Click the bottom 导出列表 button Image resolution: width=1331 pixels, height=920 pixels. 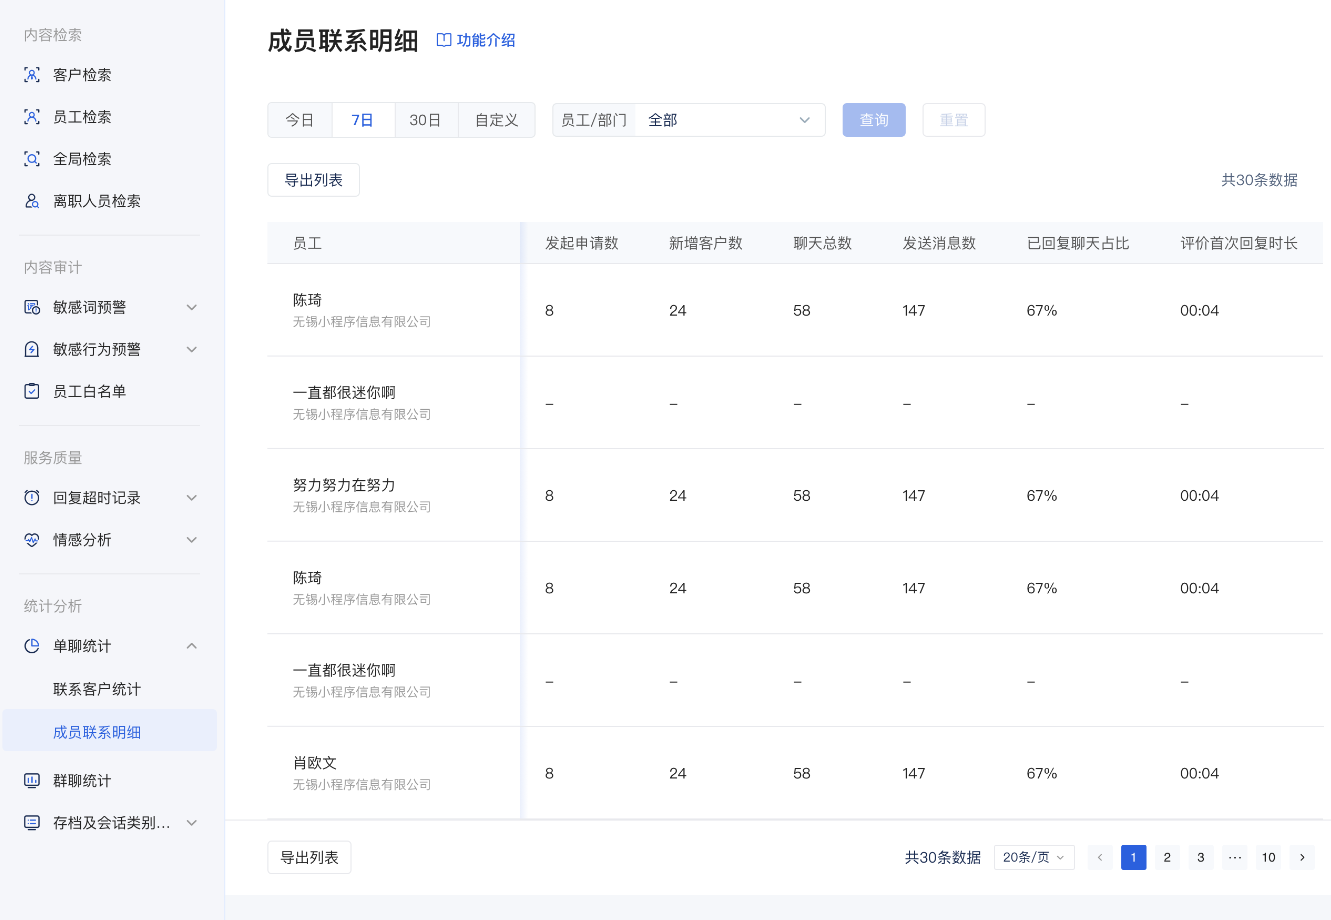[310, 857]
